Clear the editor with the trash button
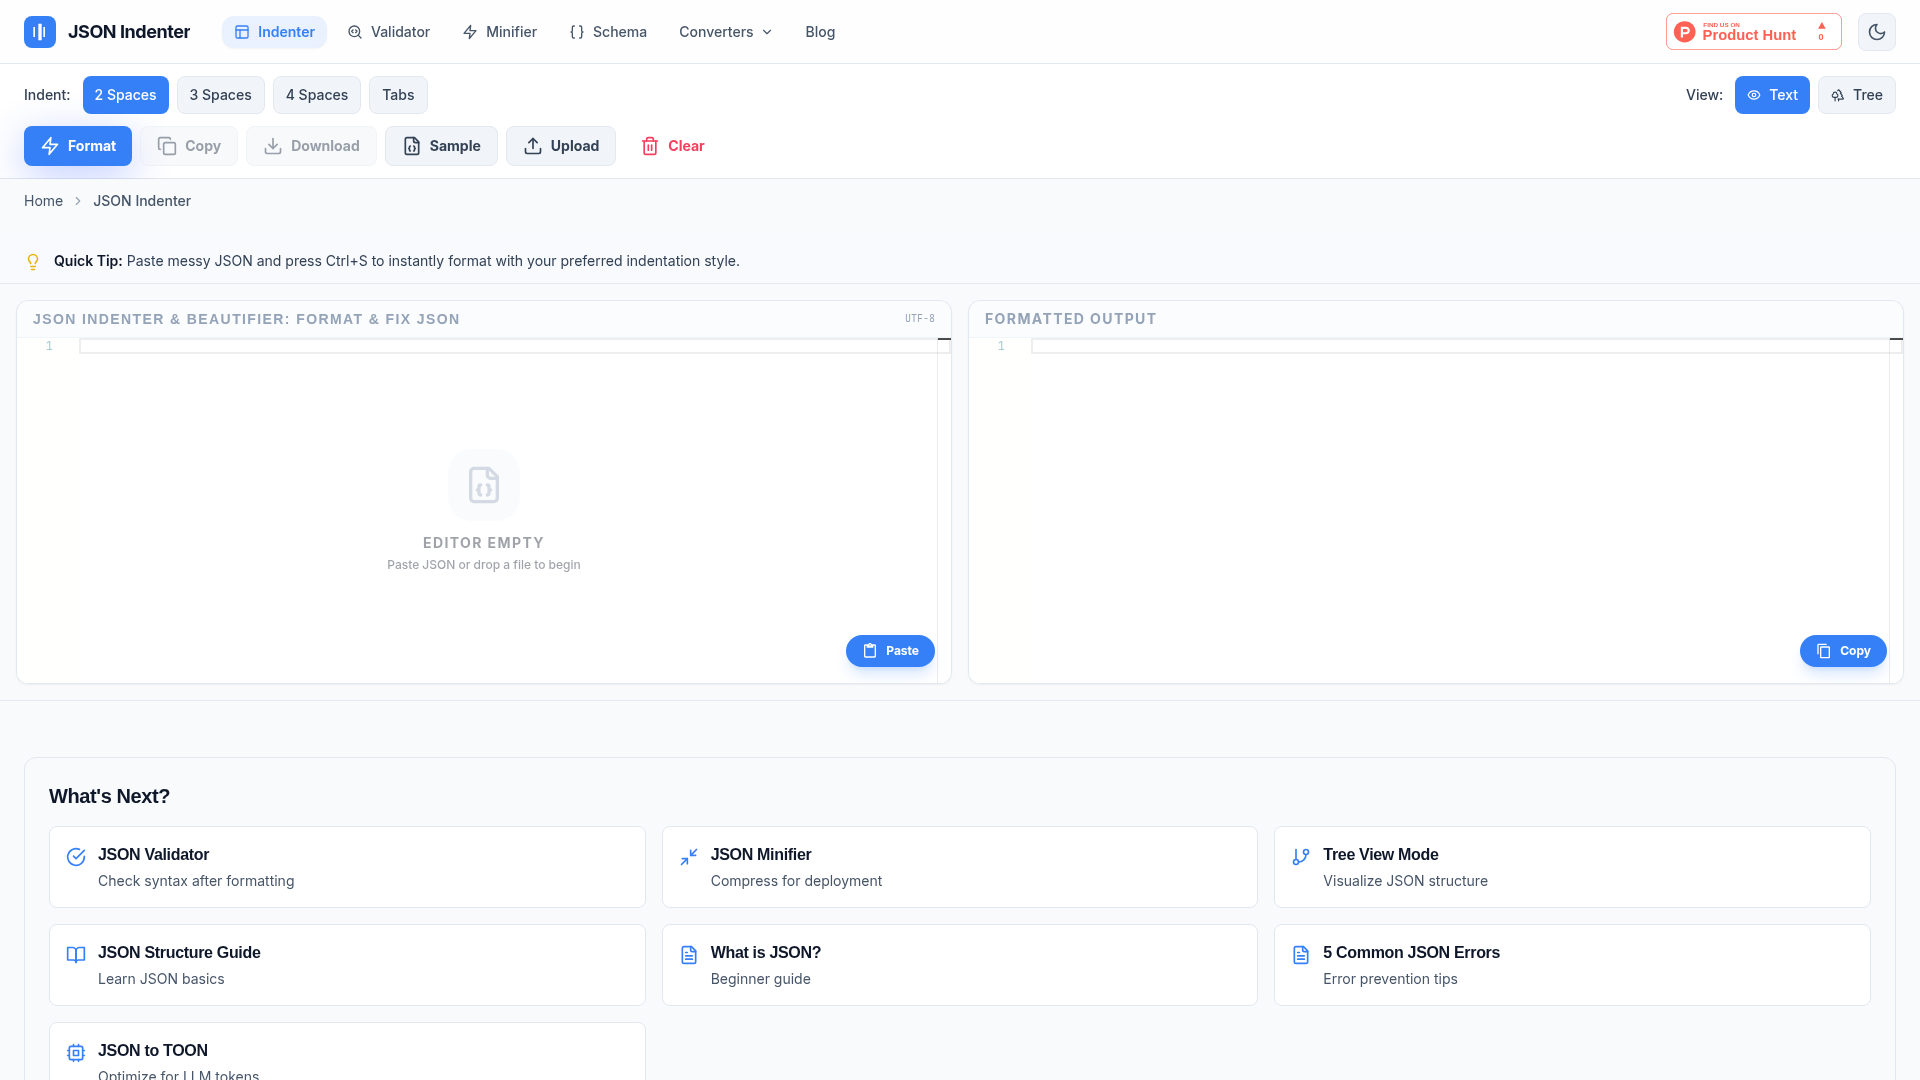The width and height of the screenshot is (1920, 1080). point(672,146)
